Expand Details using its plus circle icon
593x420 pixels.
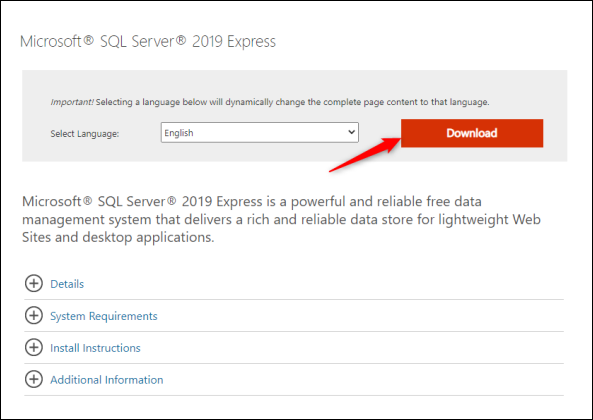34,284
